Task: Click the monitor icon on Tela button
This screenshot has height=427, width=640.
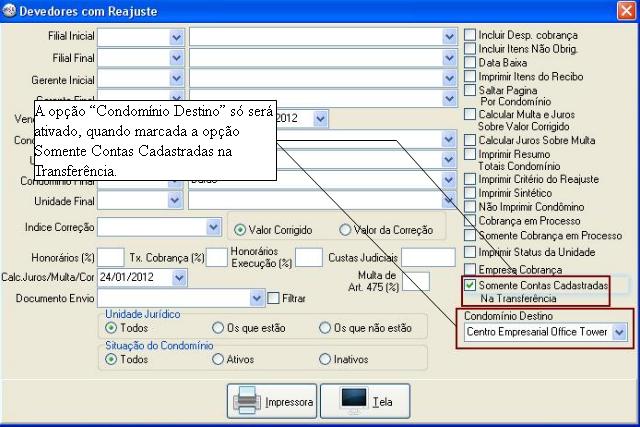Action: [x=353, y=401]
